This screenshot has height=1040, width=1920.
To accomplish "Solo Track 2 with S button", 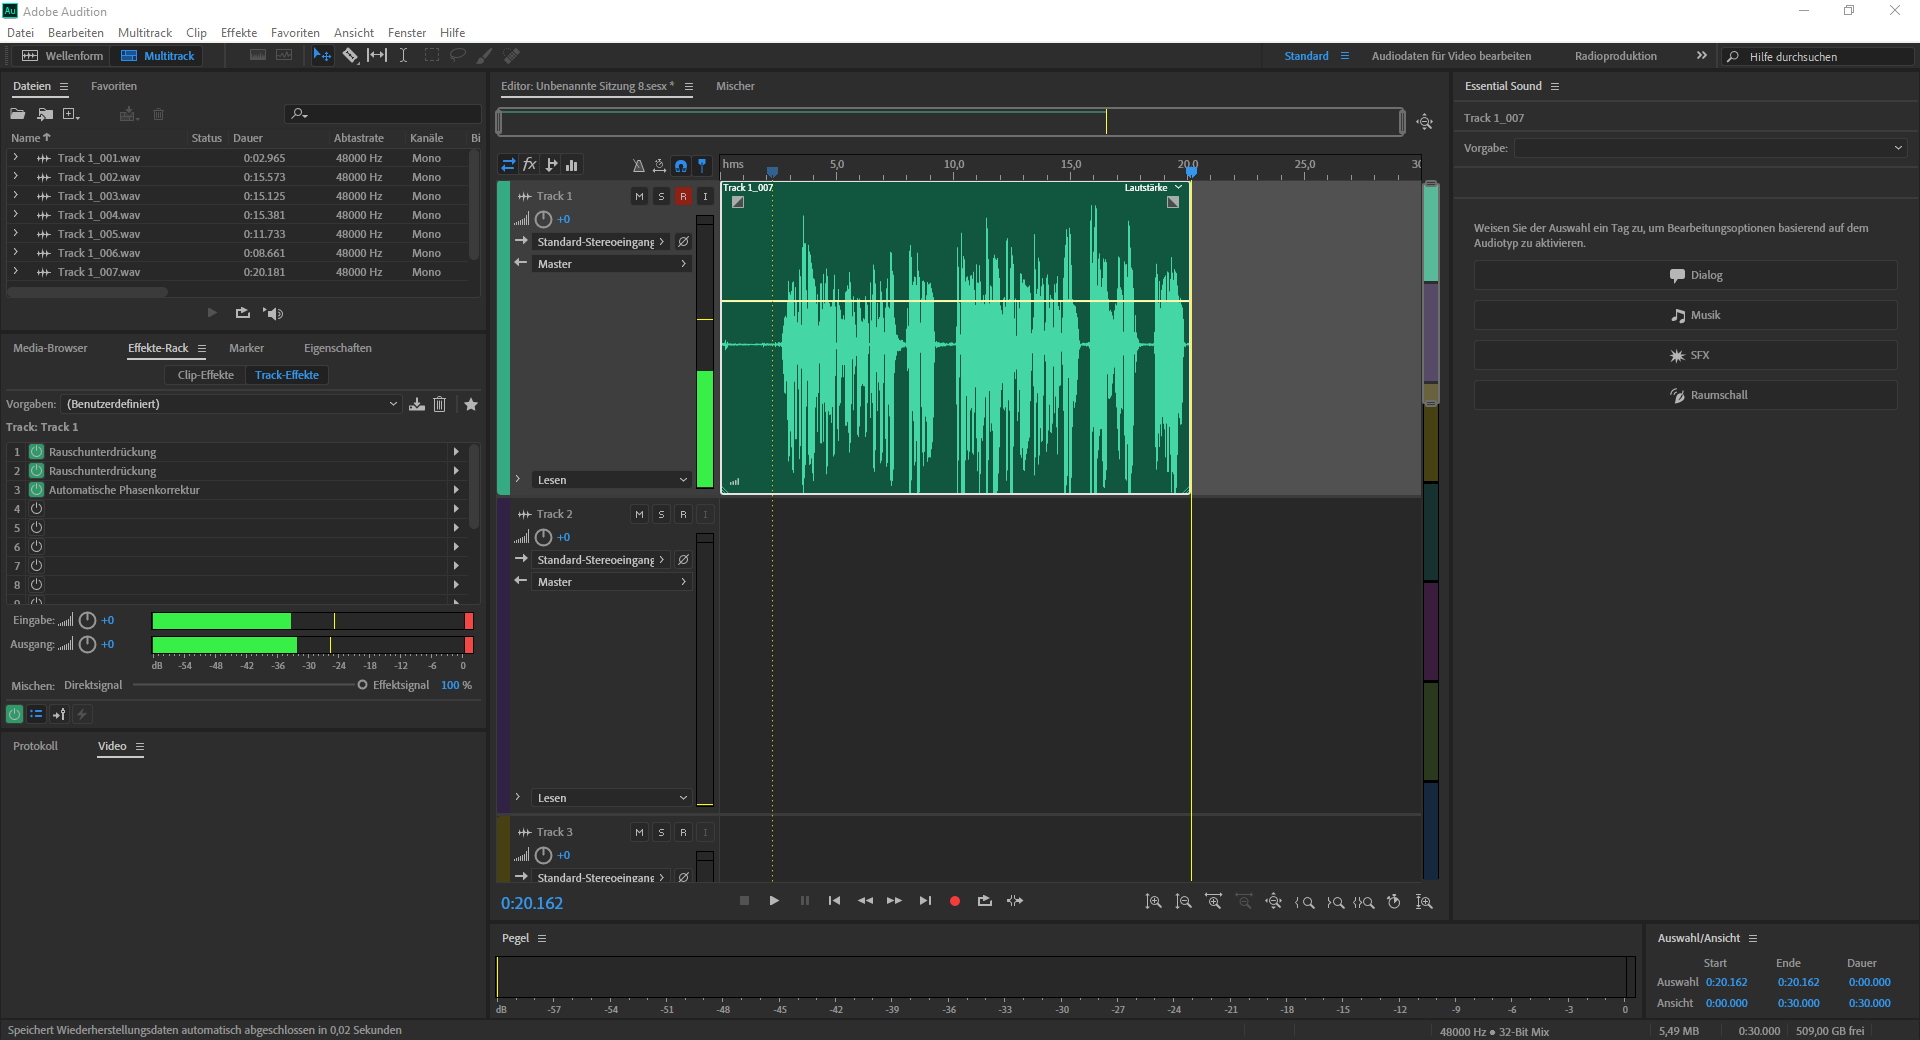I will click(661, 515).
